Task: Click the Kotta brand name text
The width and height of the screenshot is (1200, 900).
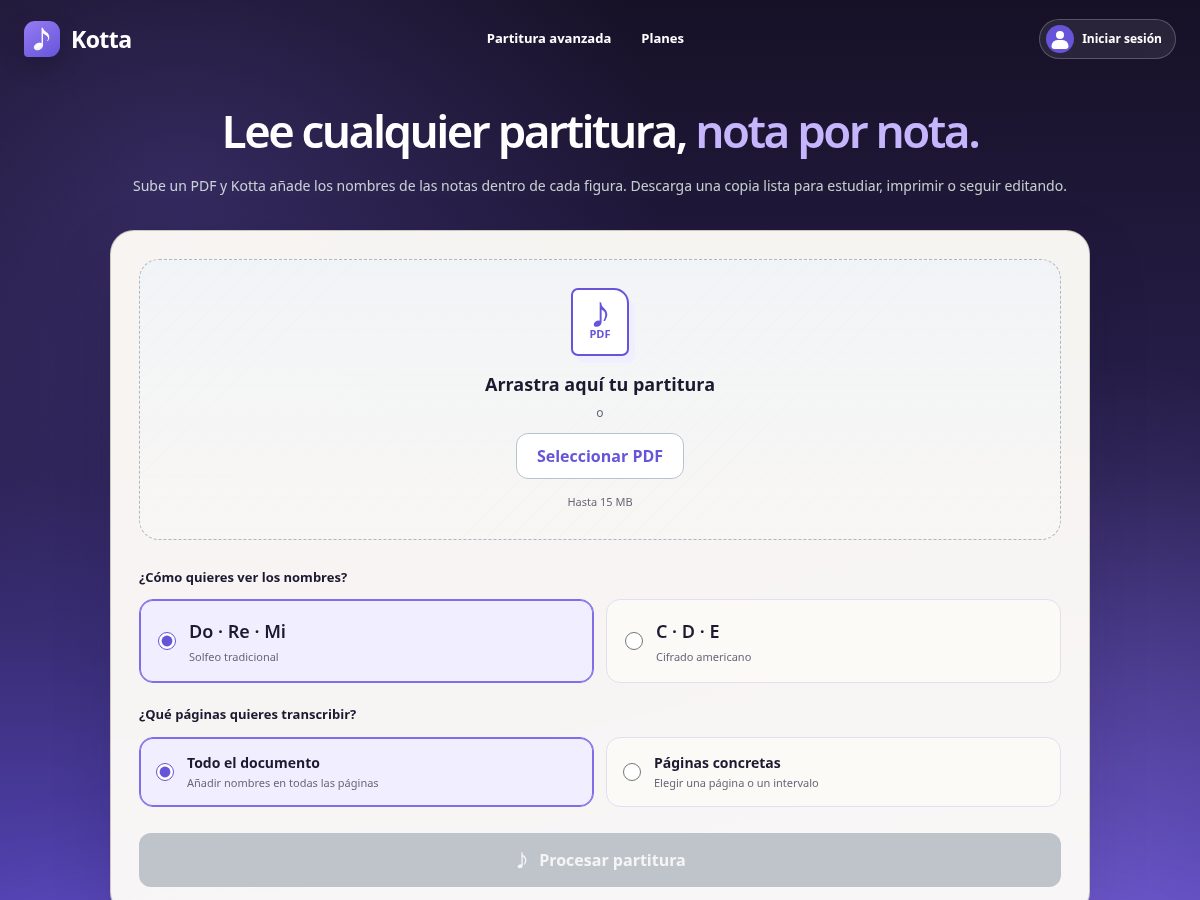Action: click(x=101, y=40)
